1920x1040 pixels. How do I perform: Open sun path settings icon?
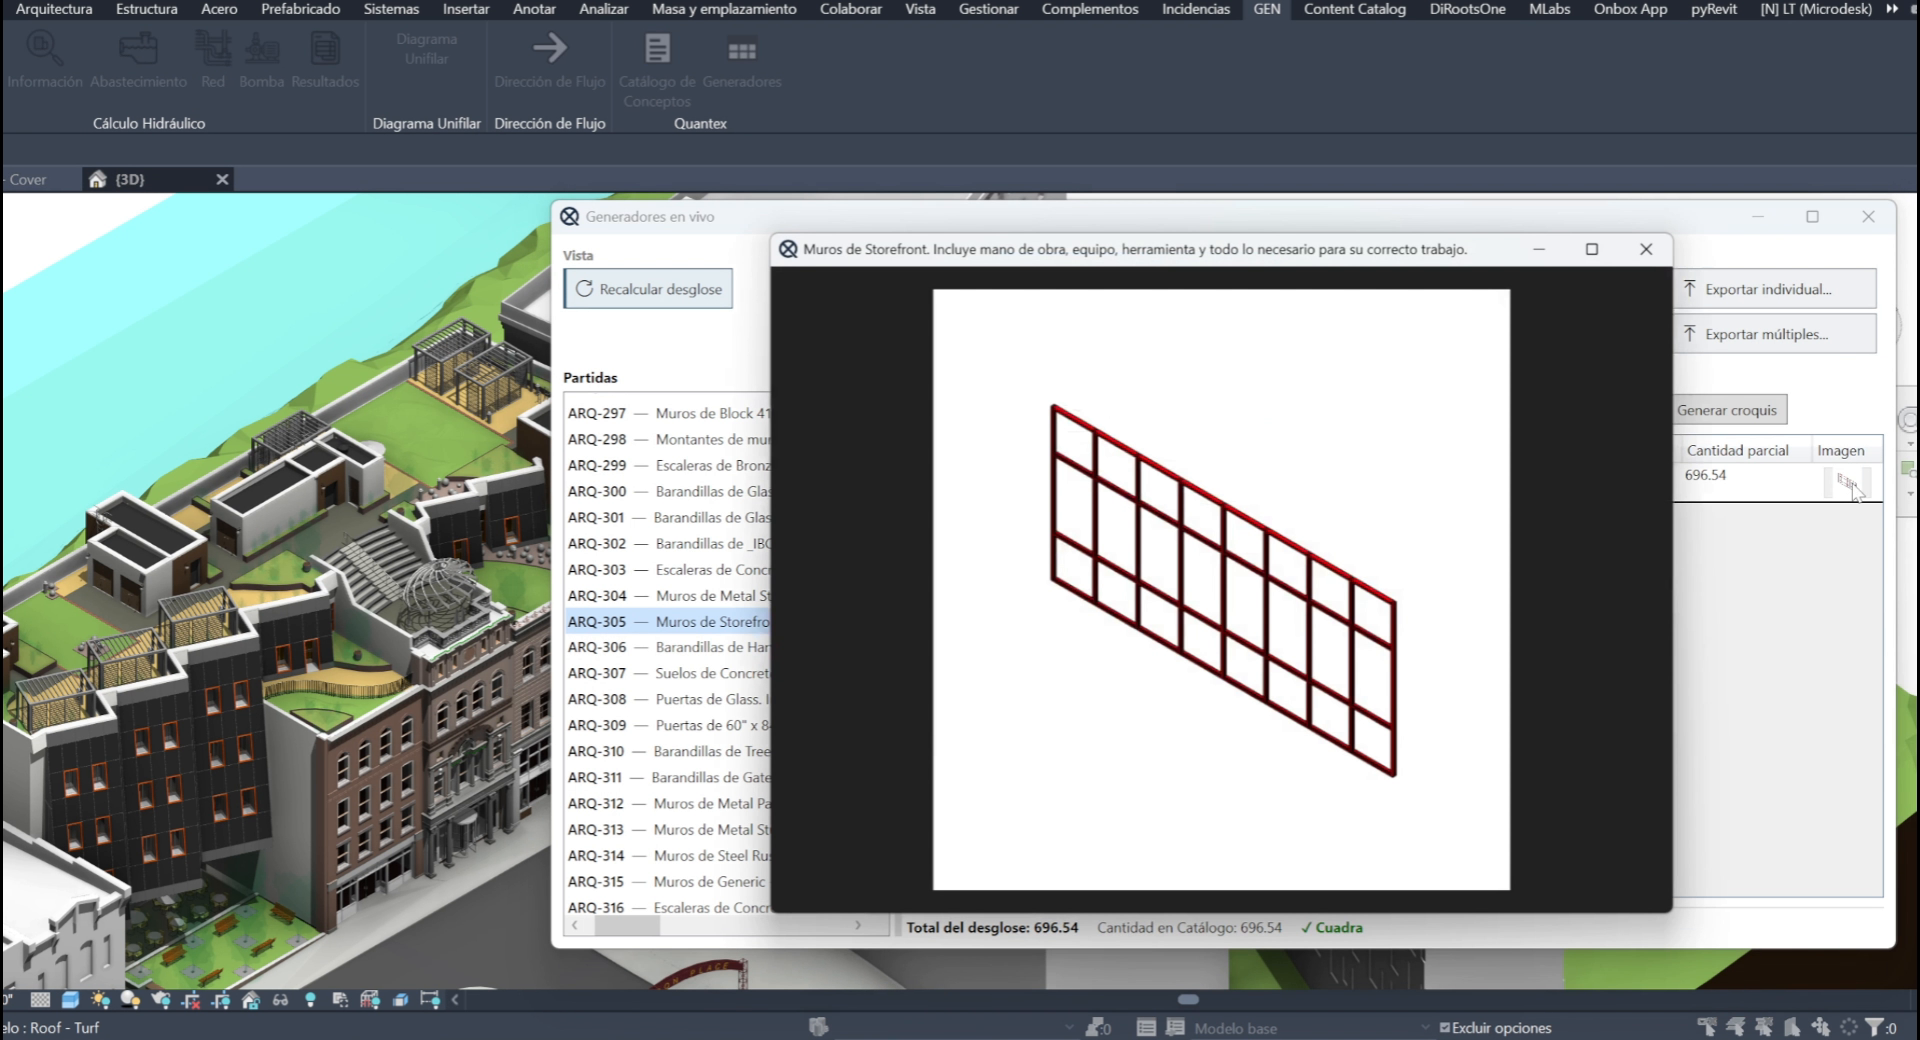100,1000
